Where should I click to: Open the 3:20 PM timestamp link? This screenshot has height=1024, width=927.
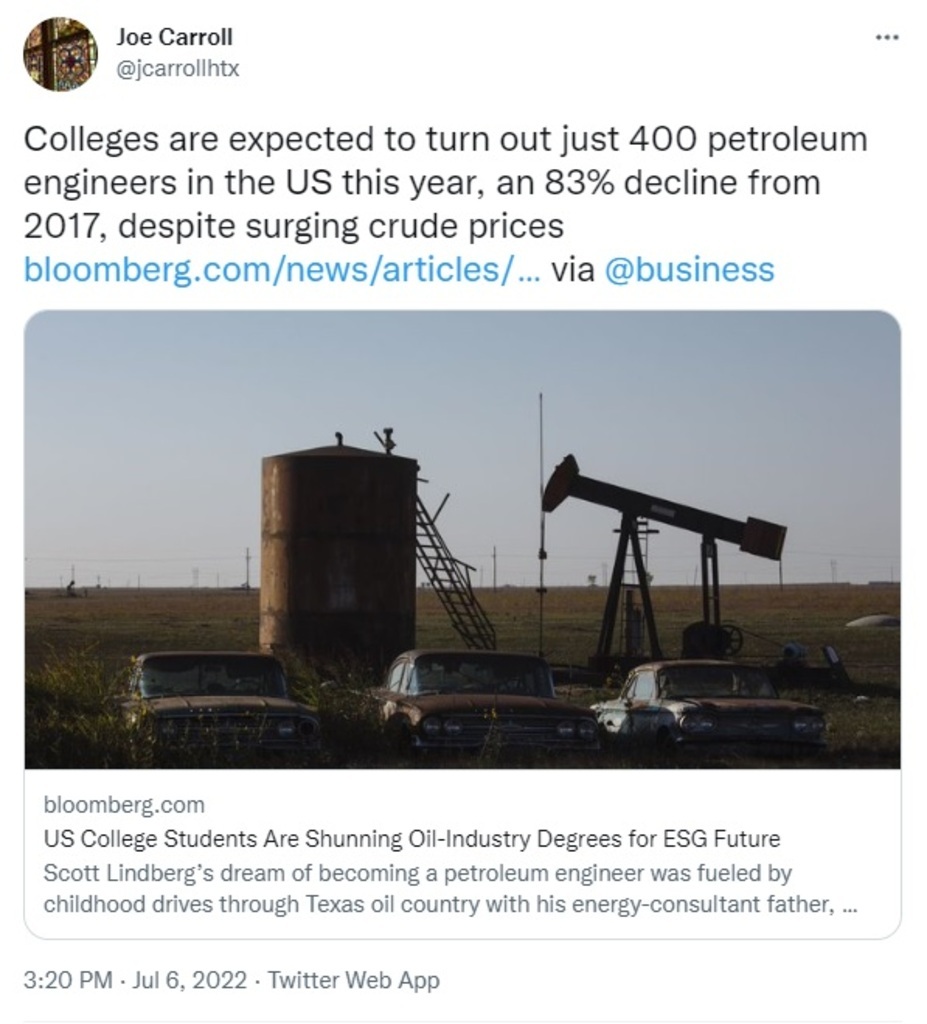click(66, 980)
